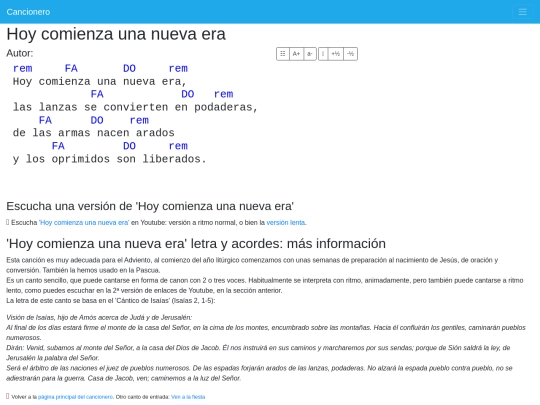Select lyric 'y los oprimidos son liberados.'
The width and height of the screenshot is (540, 405).
(x=110, y=159)
